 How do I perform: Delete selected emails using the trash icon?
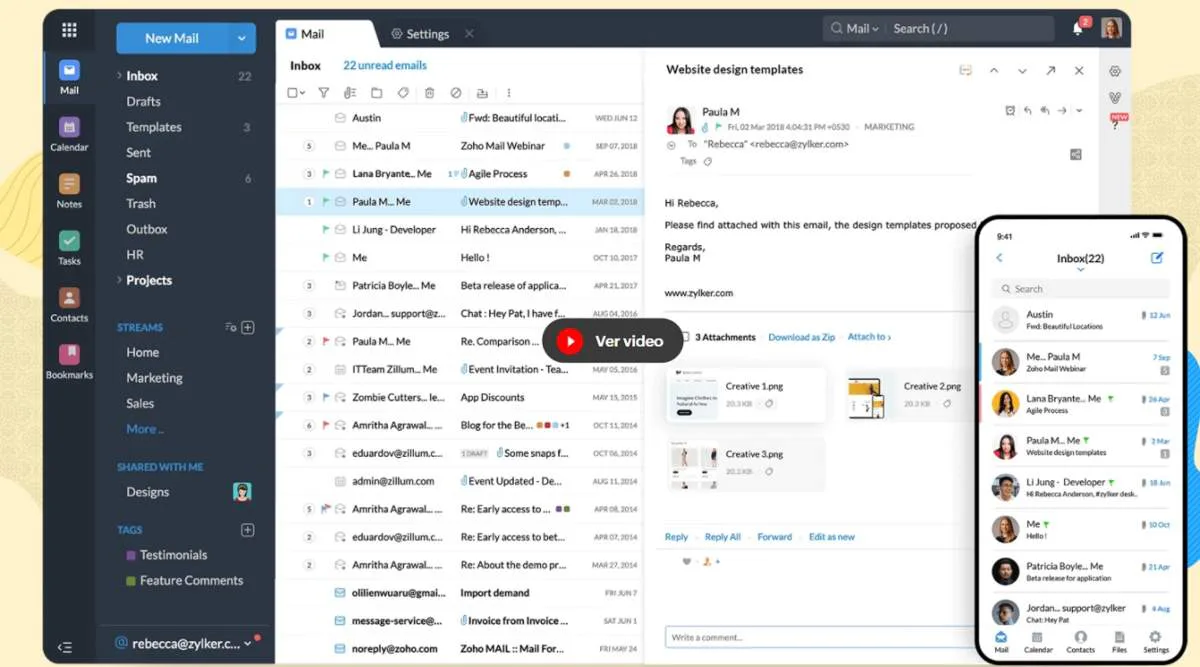(x=429, y=92)
